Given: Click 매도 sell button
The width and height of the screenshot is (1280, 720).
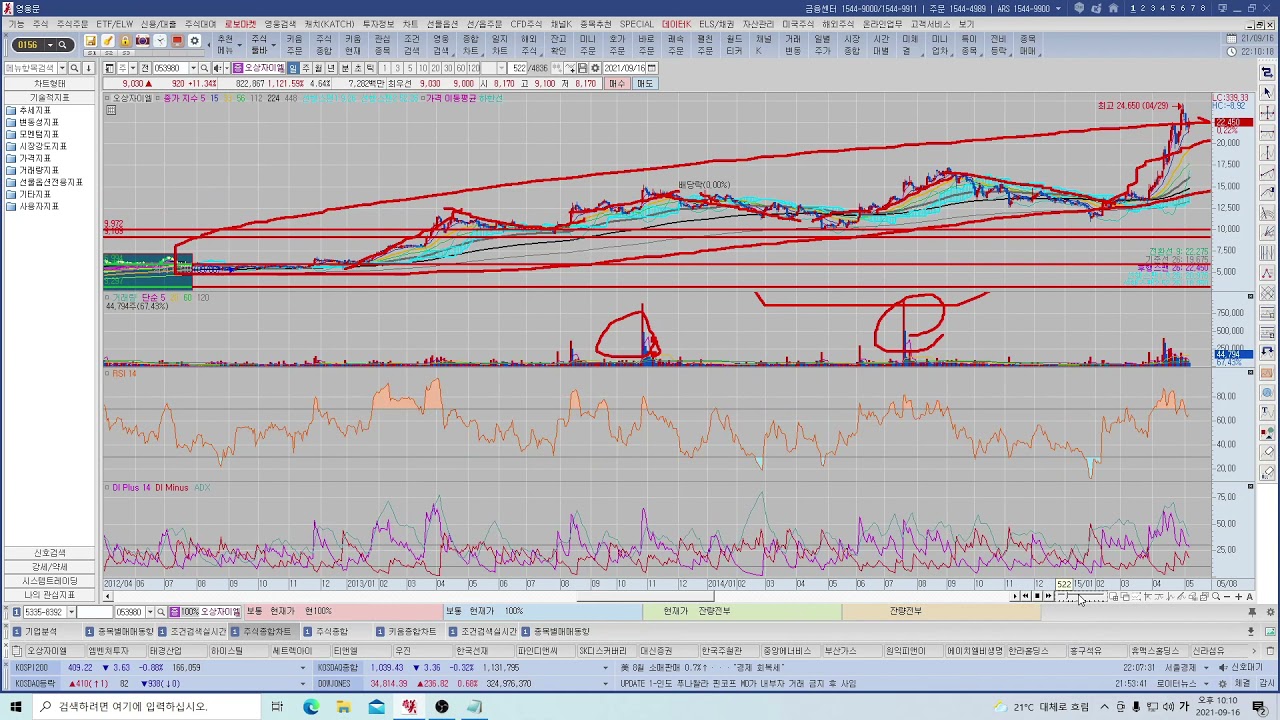Looking at the screenshot, I should tap(645, 84).
